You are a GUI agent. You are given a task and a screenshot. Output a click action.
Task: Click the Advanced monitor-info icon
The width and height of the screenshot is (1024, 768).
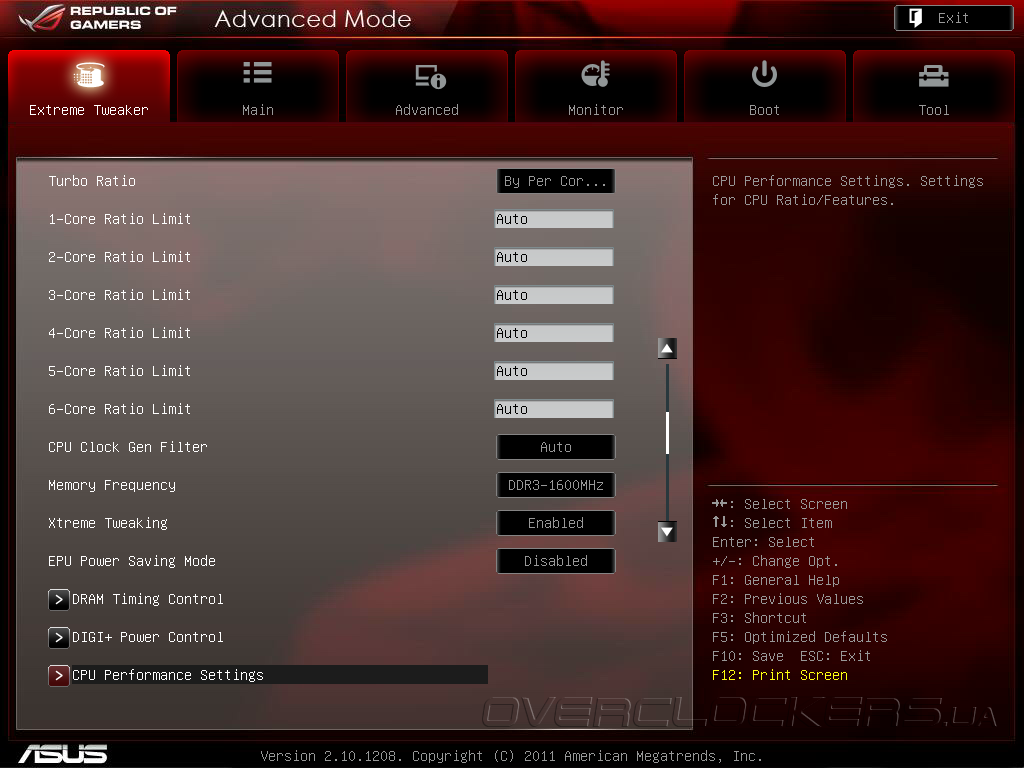pos(430,76)
